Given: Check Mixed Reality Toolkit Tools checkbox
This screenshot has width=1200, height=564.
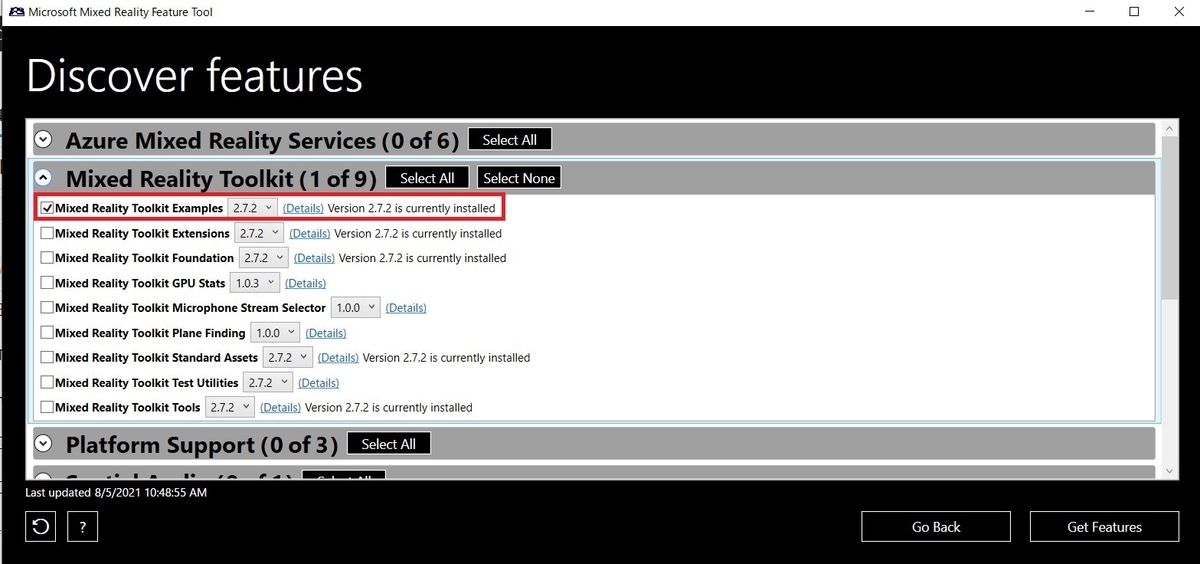Looking at the screenshot, I should (x=47, y=407).
